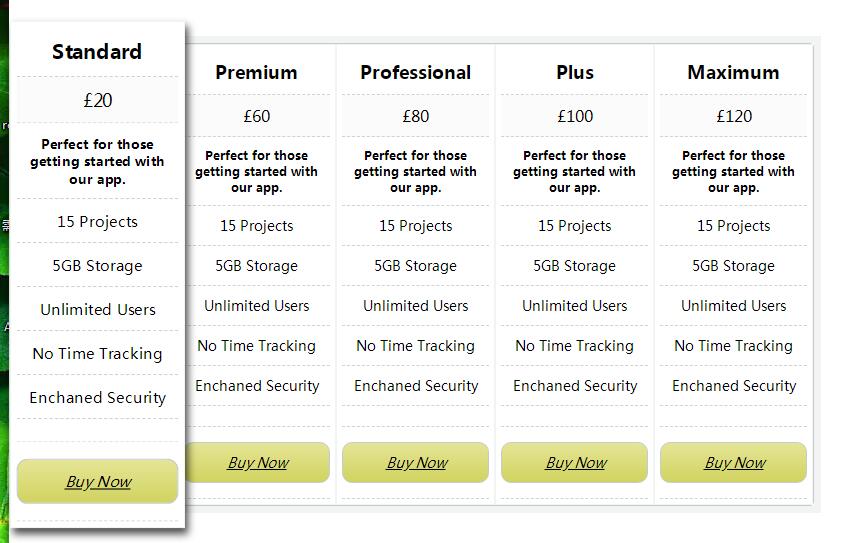
Task: Click the £100 Plus price
Action: 575,116
